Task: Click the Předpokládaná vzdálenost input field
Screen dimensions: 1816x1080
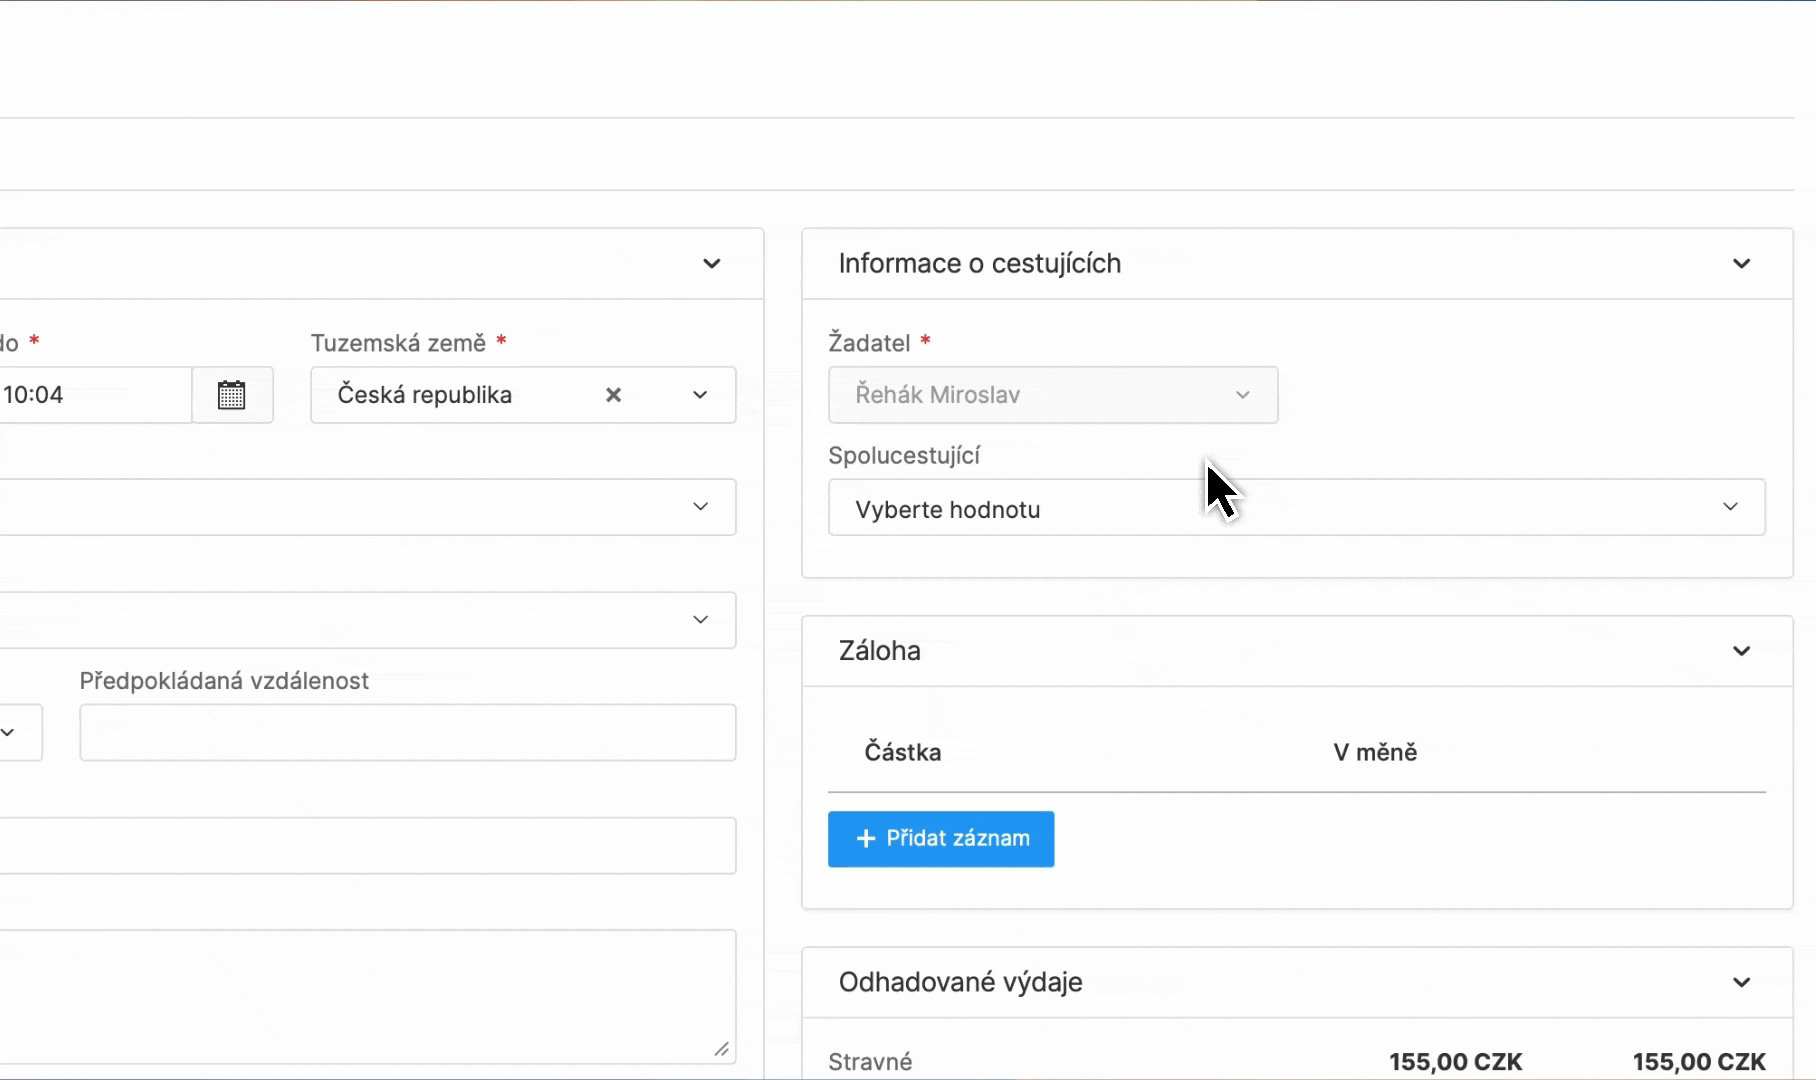Action: [407, 732]
